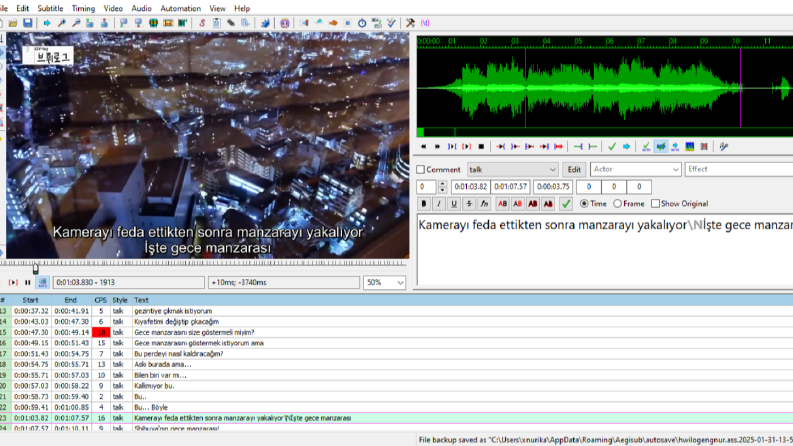Viewport: 793px width, 446px height.
Task: Stop audio playback with the stop square
Action: click(481, 147)
